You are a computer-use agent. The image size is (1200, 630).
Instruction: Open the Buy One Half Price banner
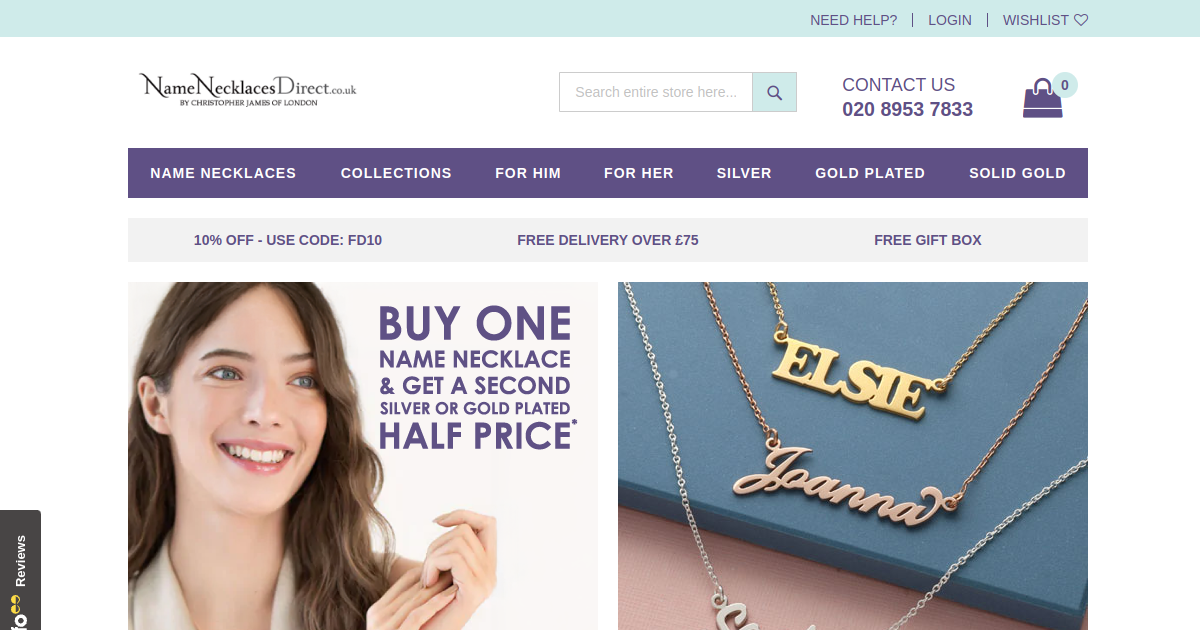pyautogui.click(x=363, y=456)
